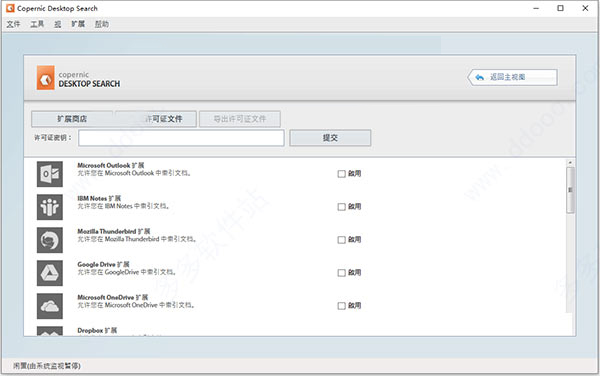Click the description under the Microsoft OneDrive title
Image resolution: width=600 pixels, height=376 pixels.
[x=136, y=305]
